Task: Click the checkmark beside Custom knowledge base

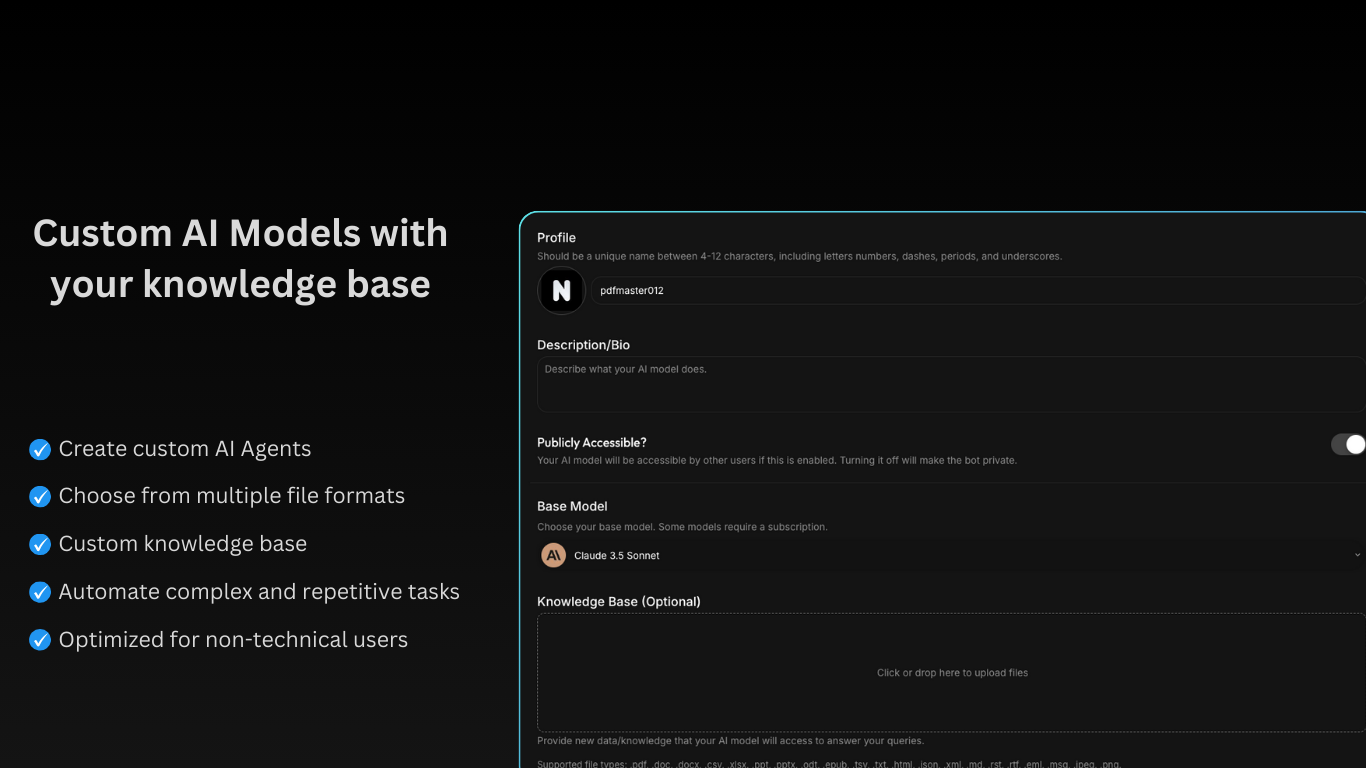Action: 40,545
